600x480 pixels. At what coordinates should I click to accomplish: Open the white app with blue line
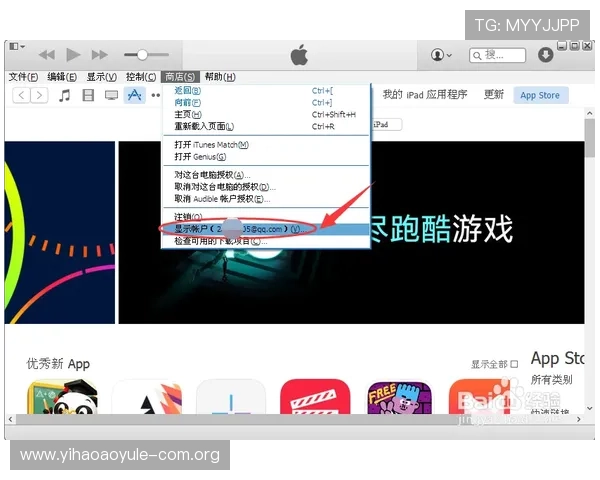(231, 397)
